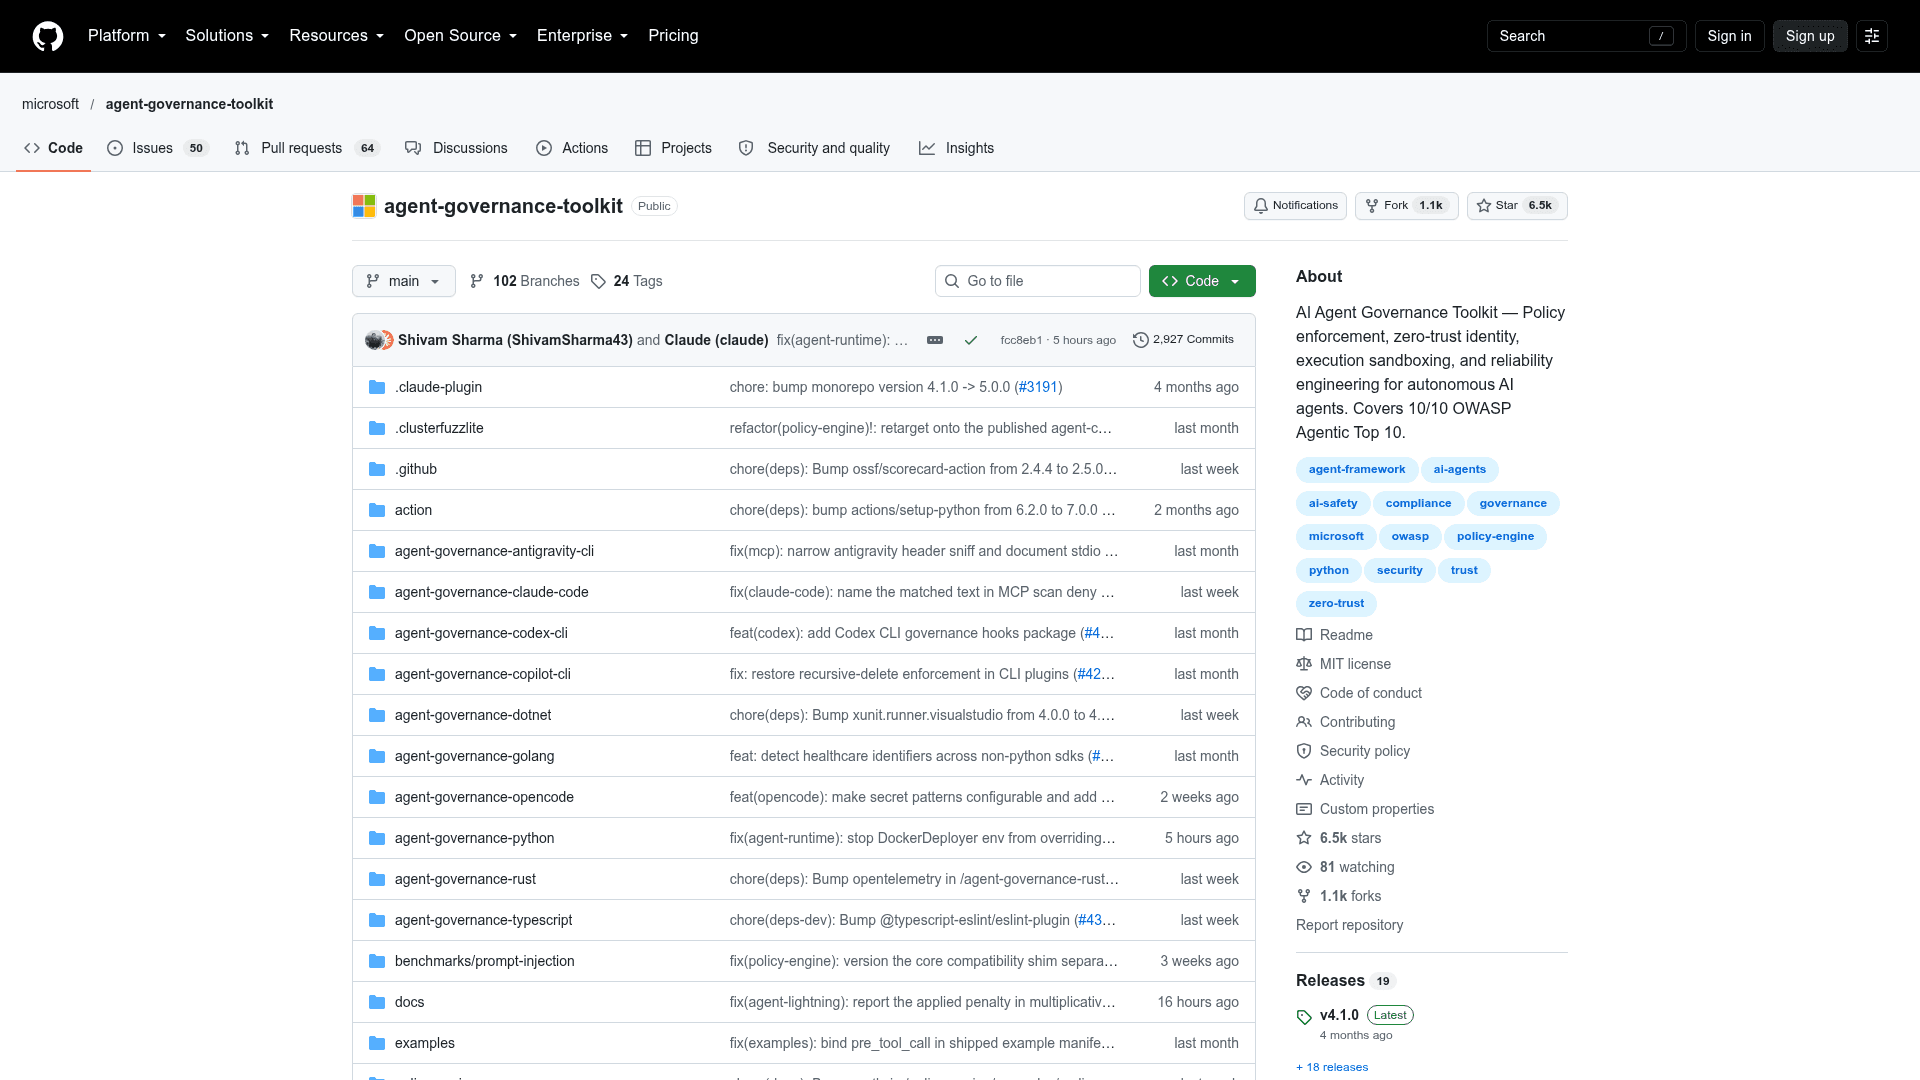Open the examples folder
This screenshot has height=1080, width=1920.
[424, 1043]
